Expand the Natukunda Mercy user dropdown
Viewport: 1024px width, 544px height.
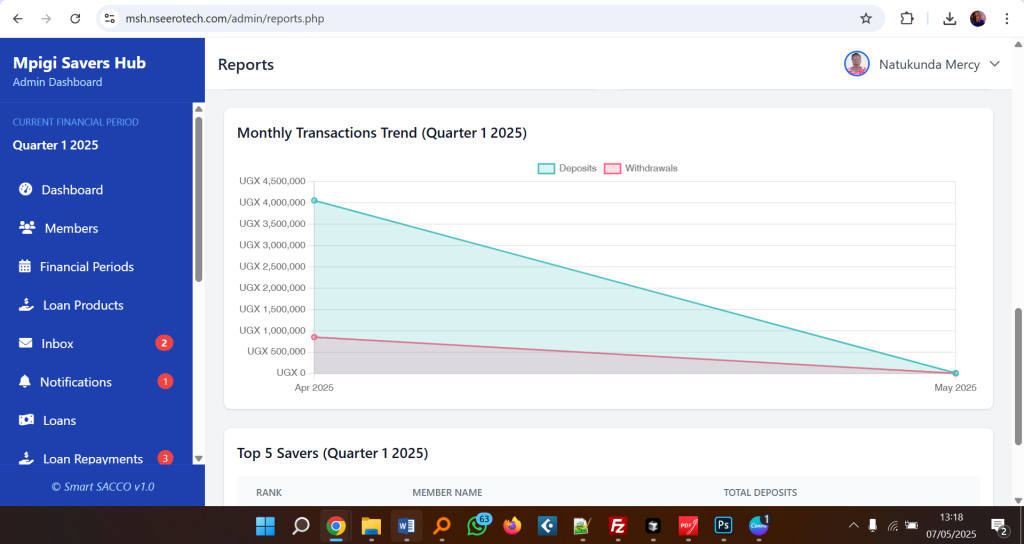[923, 64]
